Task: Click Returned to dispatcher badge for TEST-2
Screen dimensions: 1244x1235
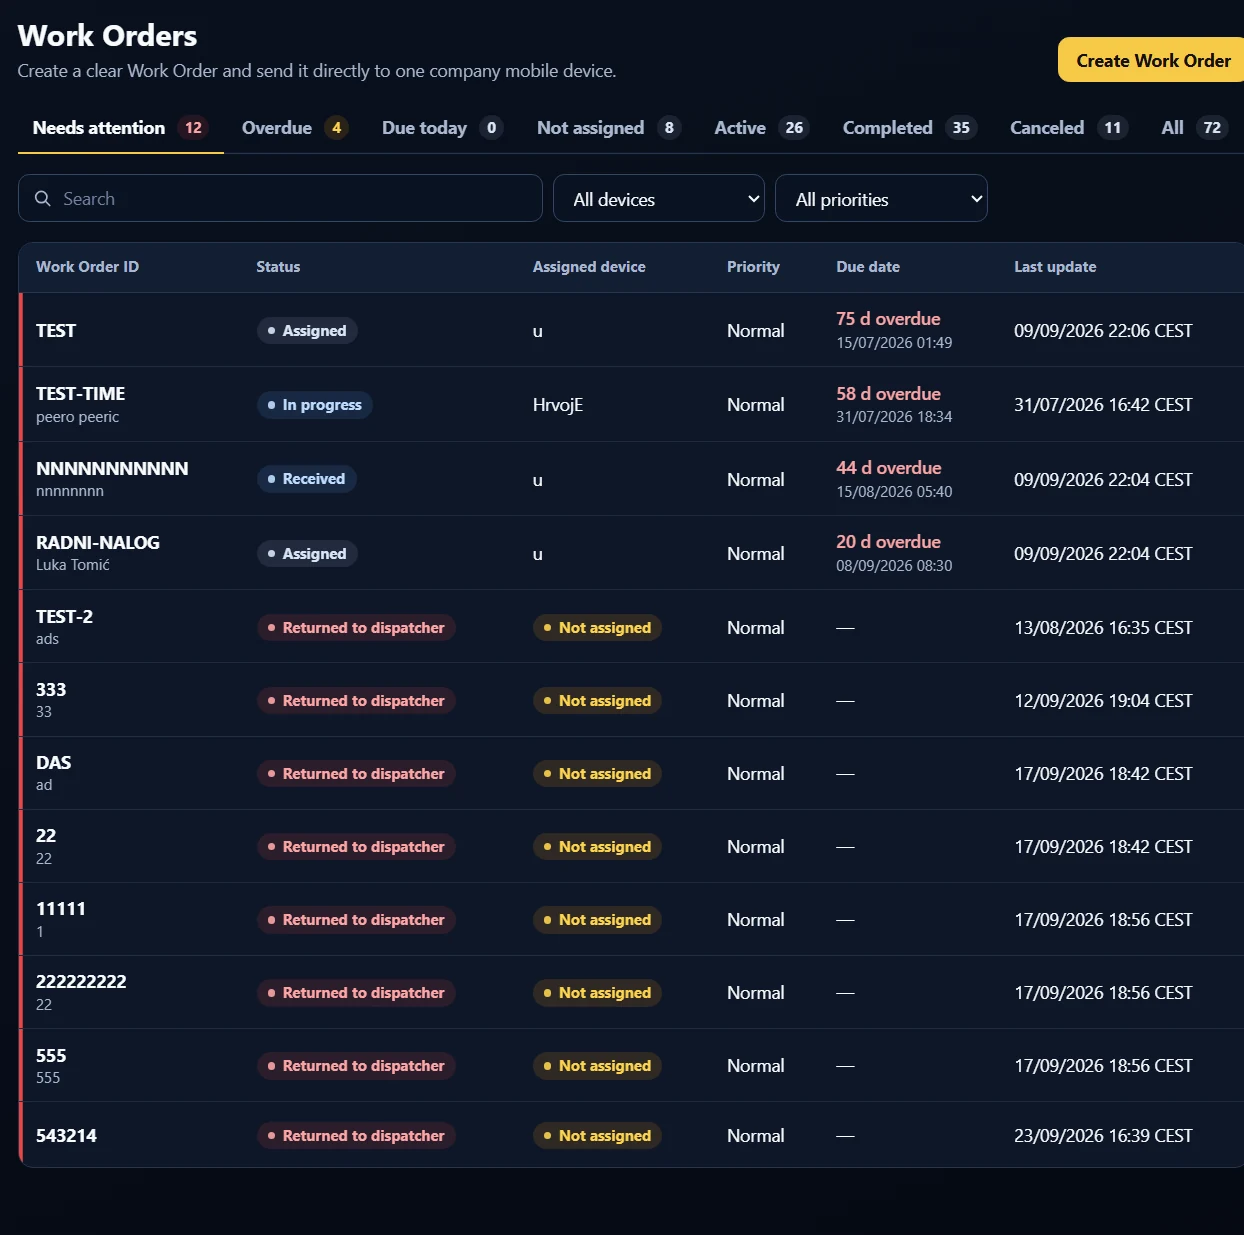Action: coord(356,628)
